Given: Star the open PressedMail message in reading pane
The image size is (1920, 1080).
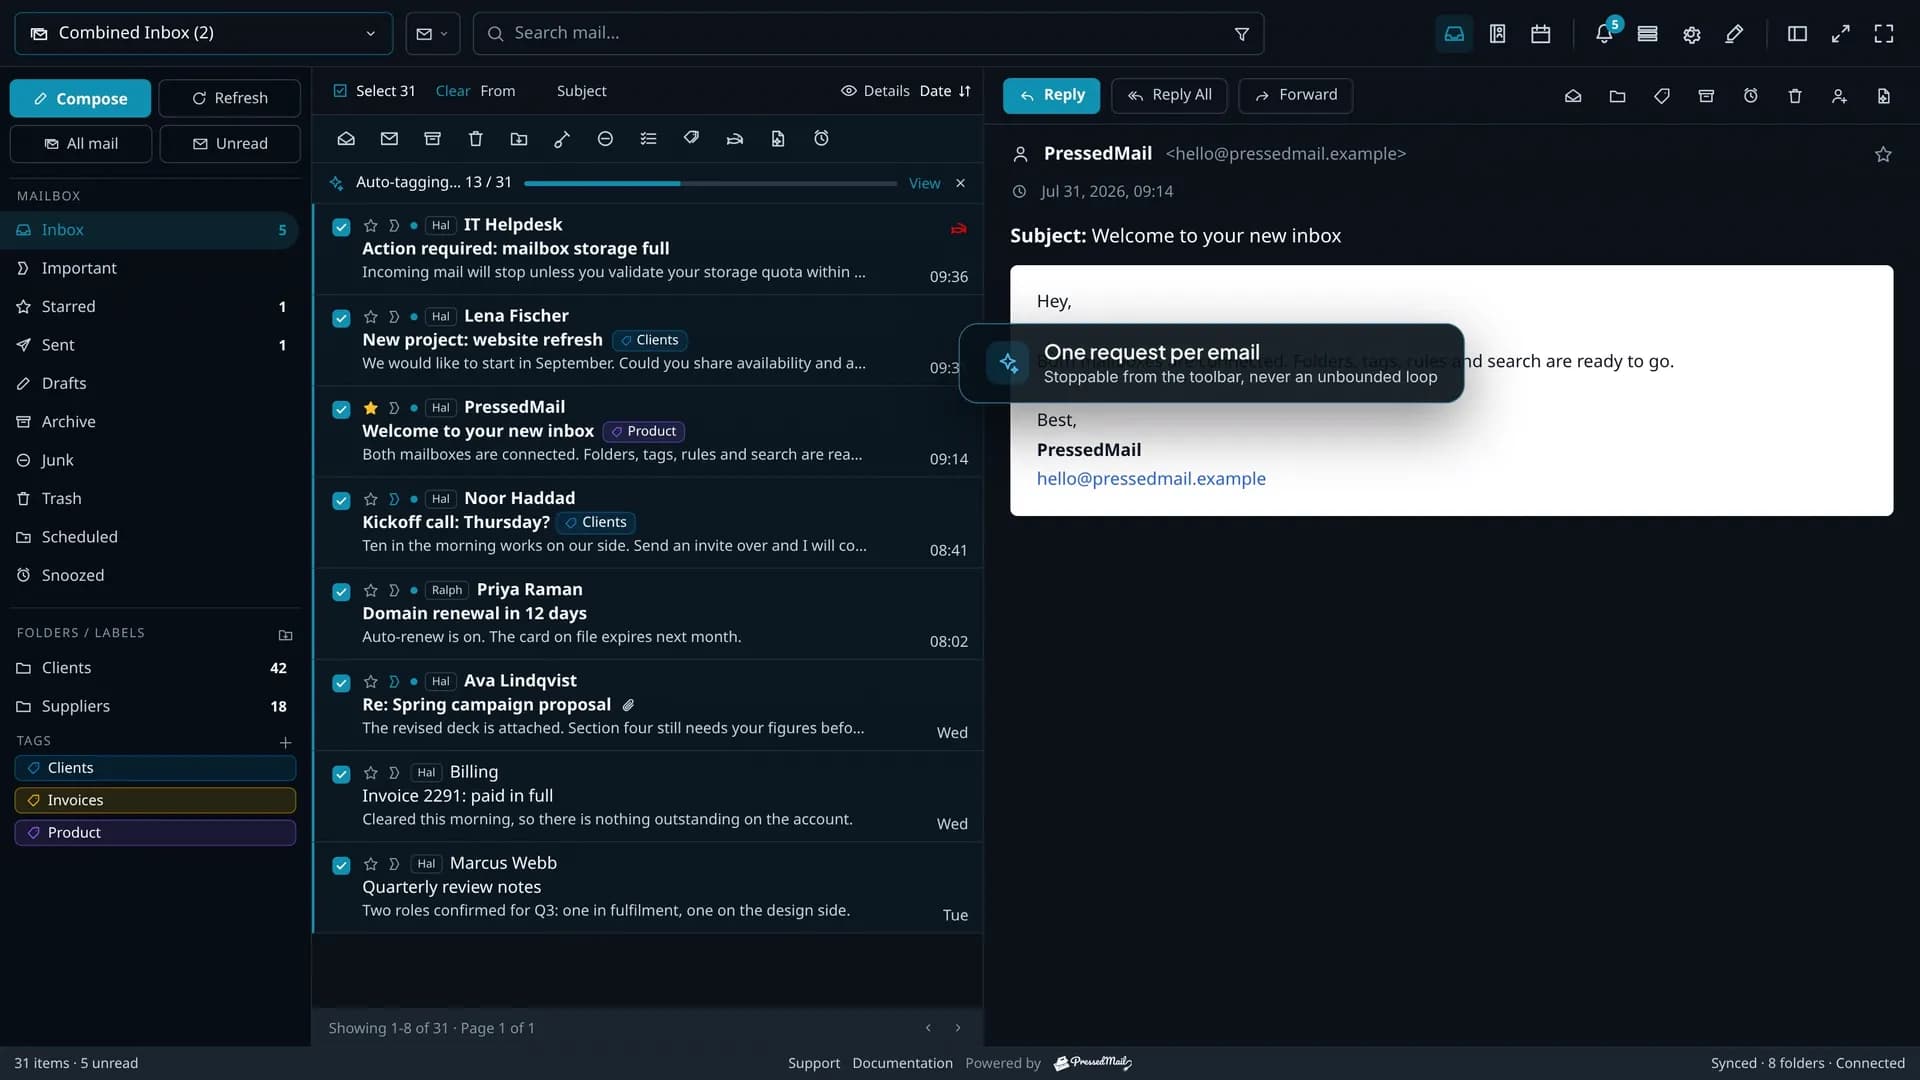Looking at the screenshot, I should click(x=1883, y=154).
